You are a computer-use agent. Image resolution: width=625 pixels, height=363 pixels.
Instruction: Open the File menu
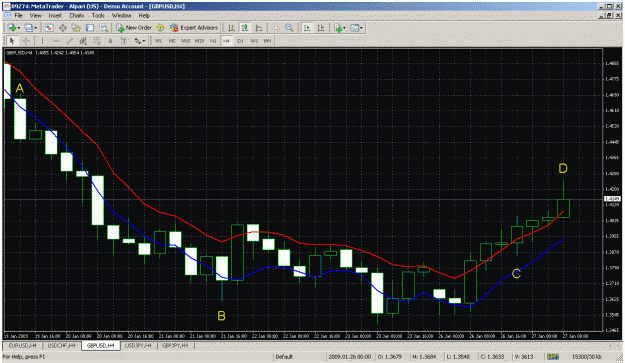(18, 16)
